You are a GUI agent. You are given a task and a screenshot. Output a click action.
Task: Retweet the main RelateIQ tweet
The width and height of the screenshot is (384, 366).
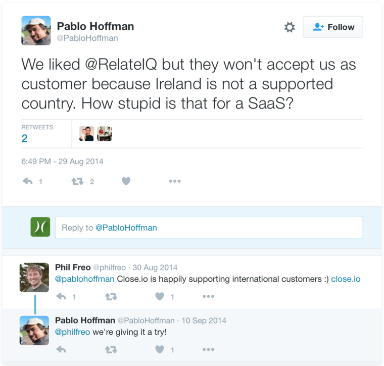pyautogui.click(x=77, y=181)
